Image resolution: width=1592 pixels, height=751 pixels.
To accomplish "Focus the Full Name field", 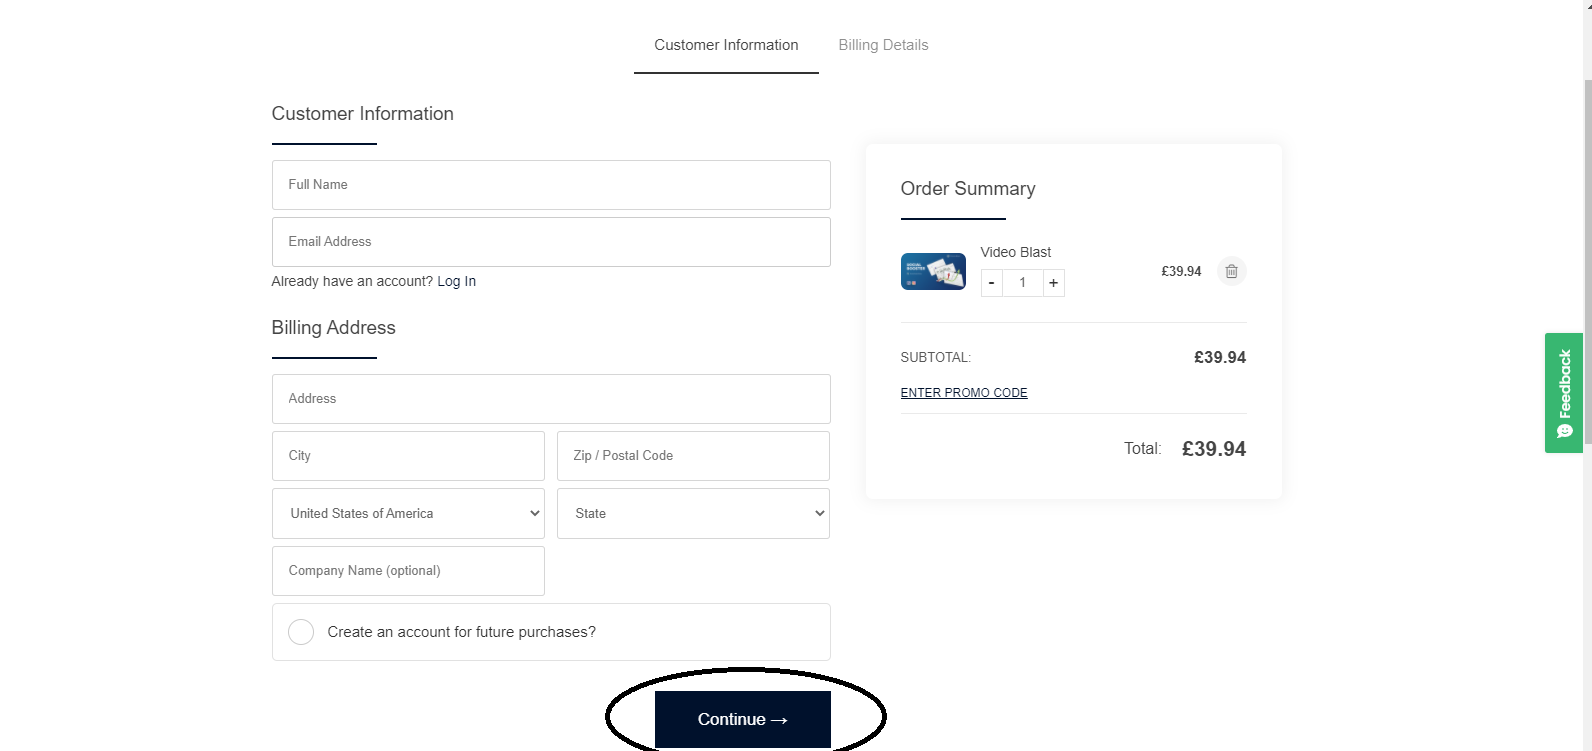I will 551,185.
